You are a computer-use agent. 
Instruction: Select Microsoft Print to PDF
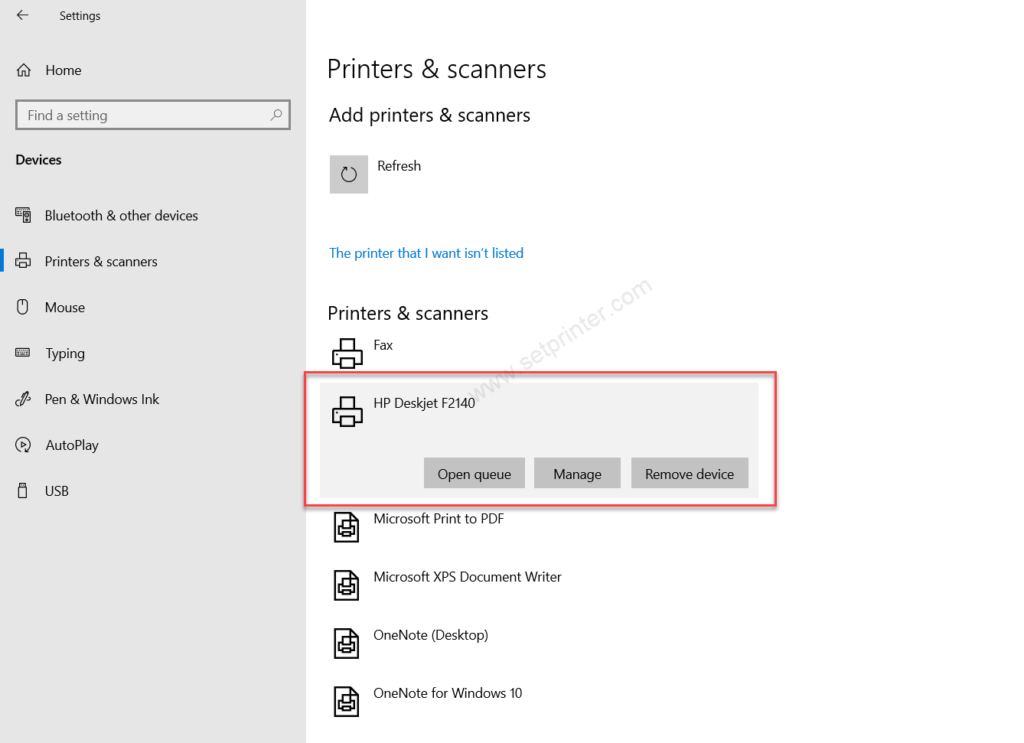(439, 518)
